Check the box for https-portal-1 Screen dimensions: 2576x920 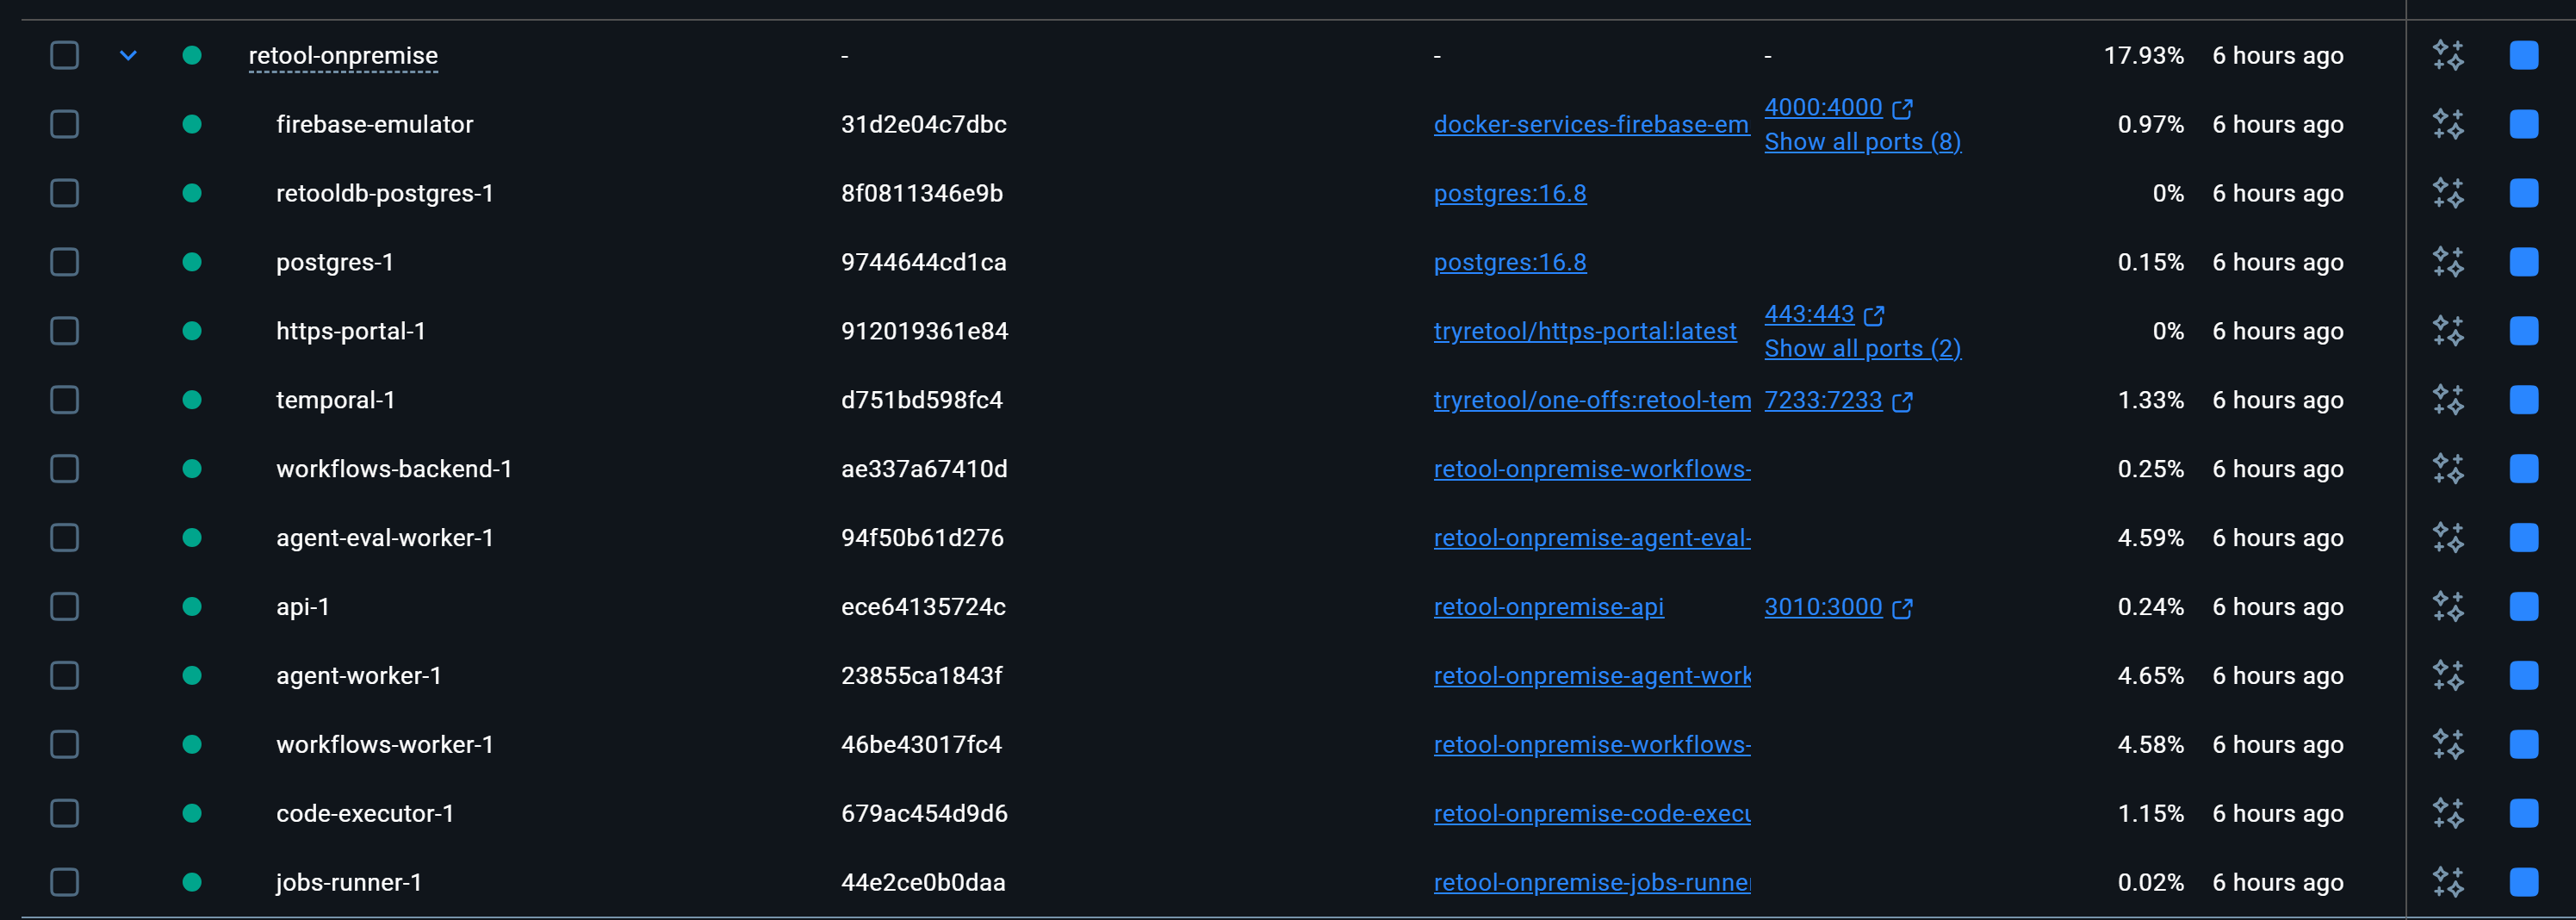click(x=64, y=331)
